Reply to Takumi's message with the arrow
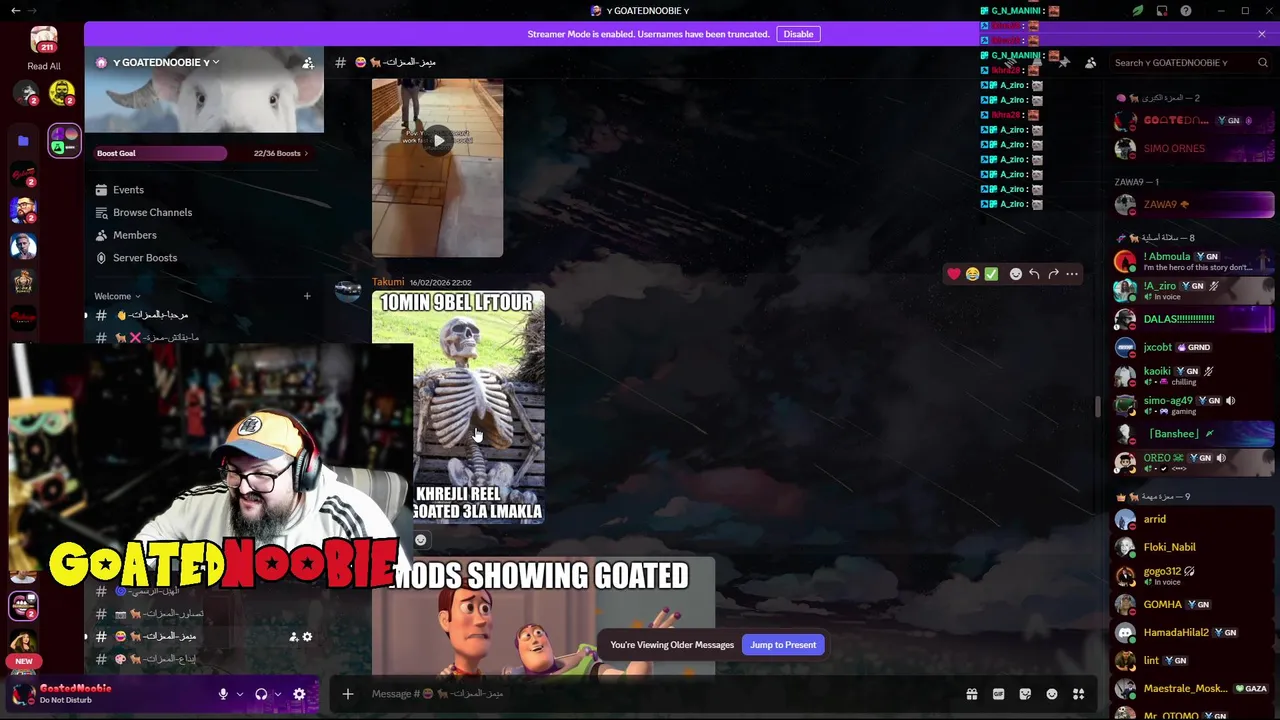Image resolution: width=1280 pixels, height=720 pixels. pyautogui.click(x=1034, y=274)
